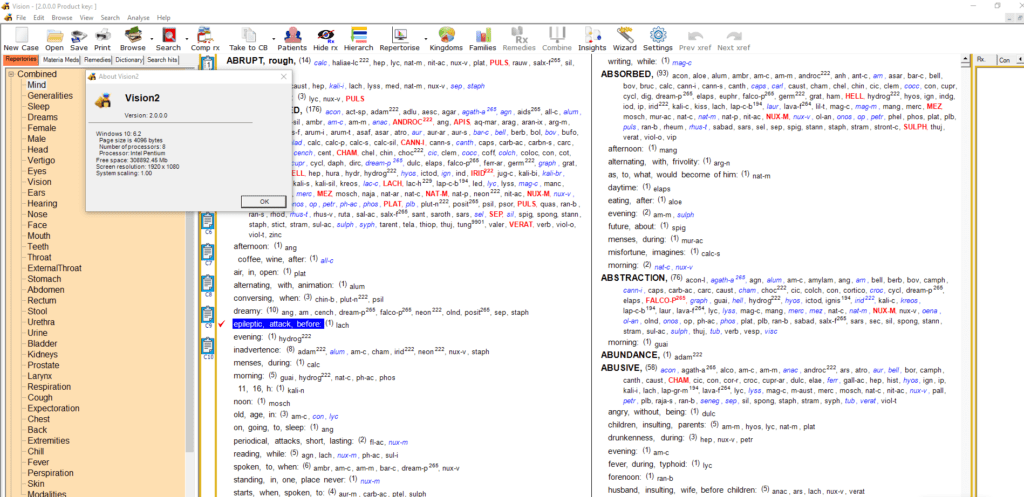The height and width of the screenshot is (497, 1024).
Task: Switch to Remedies tab in left panel
Action: (x=98, y=59)
